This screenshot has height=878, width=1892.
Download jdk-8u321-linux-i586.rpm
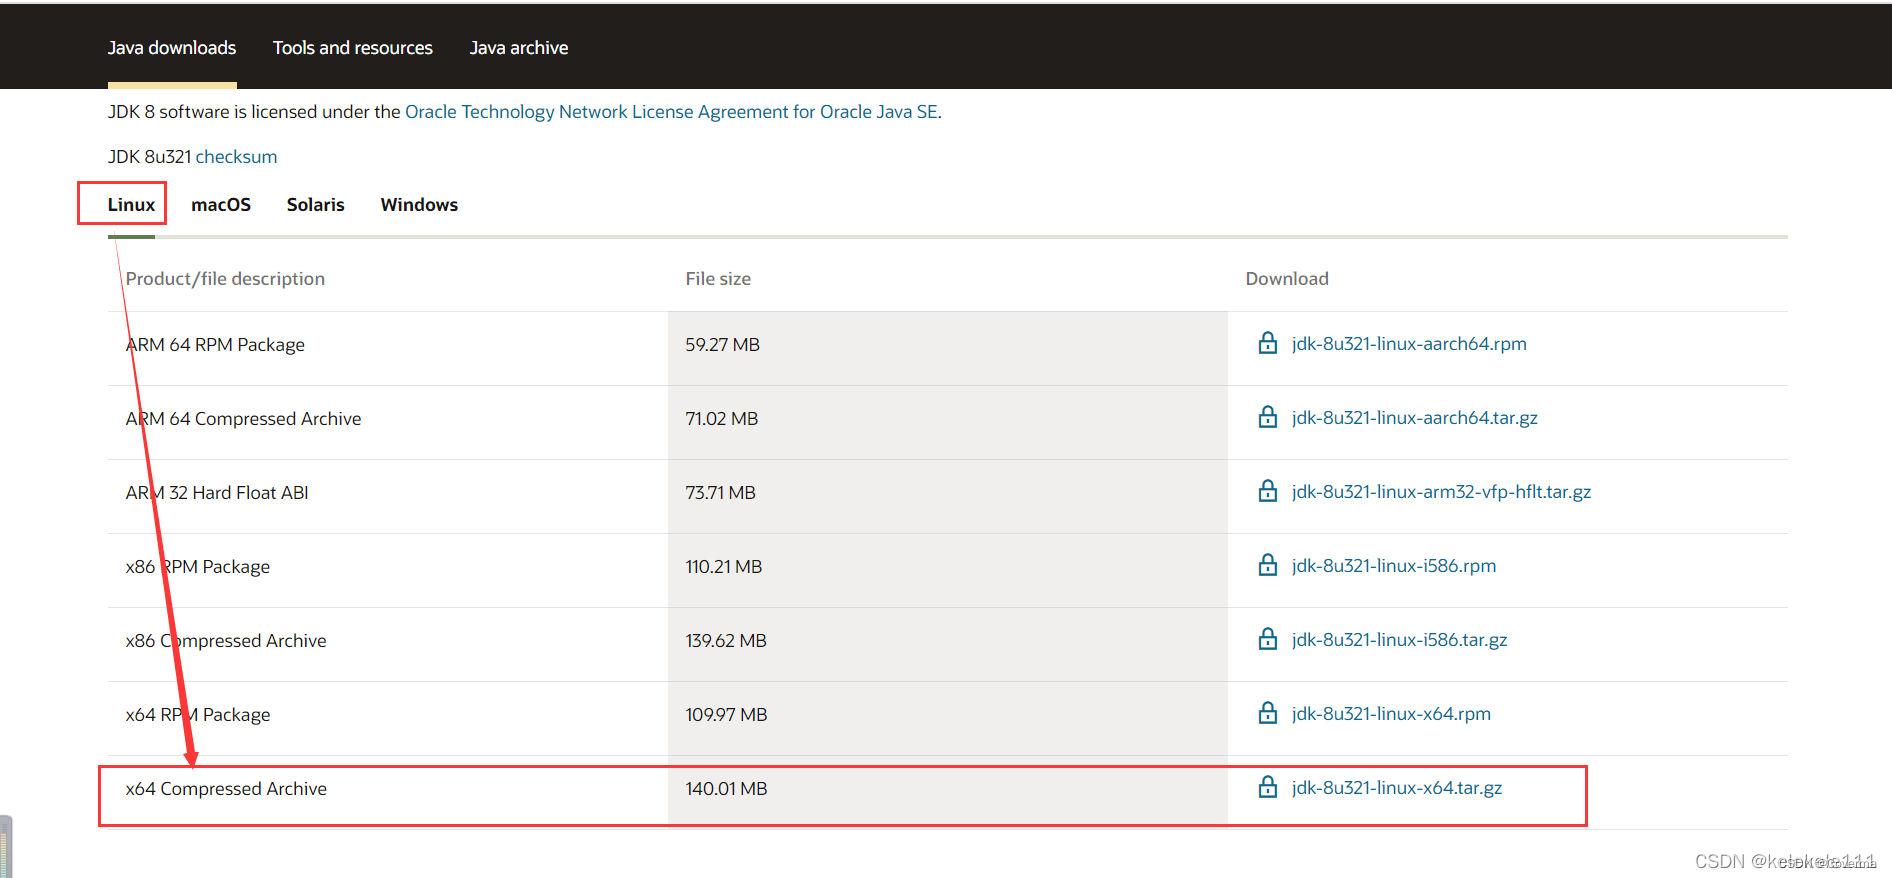[1394, 566]
